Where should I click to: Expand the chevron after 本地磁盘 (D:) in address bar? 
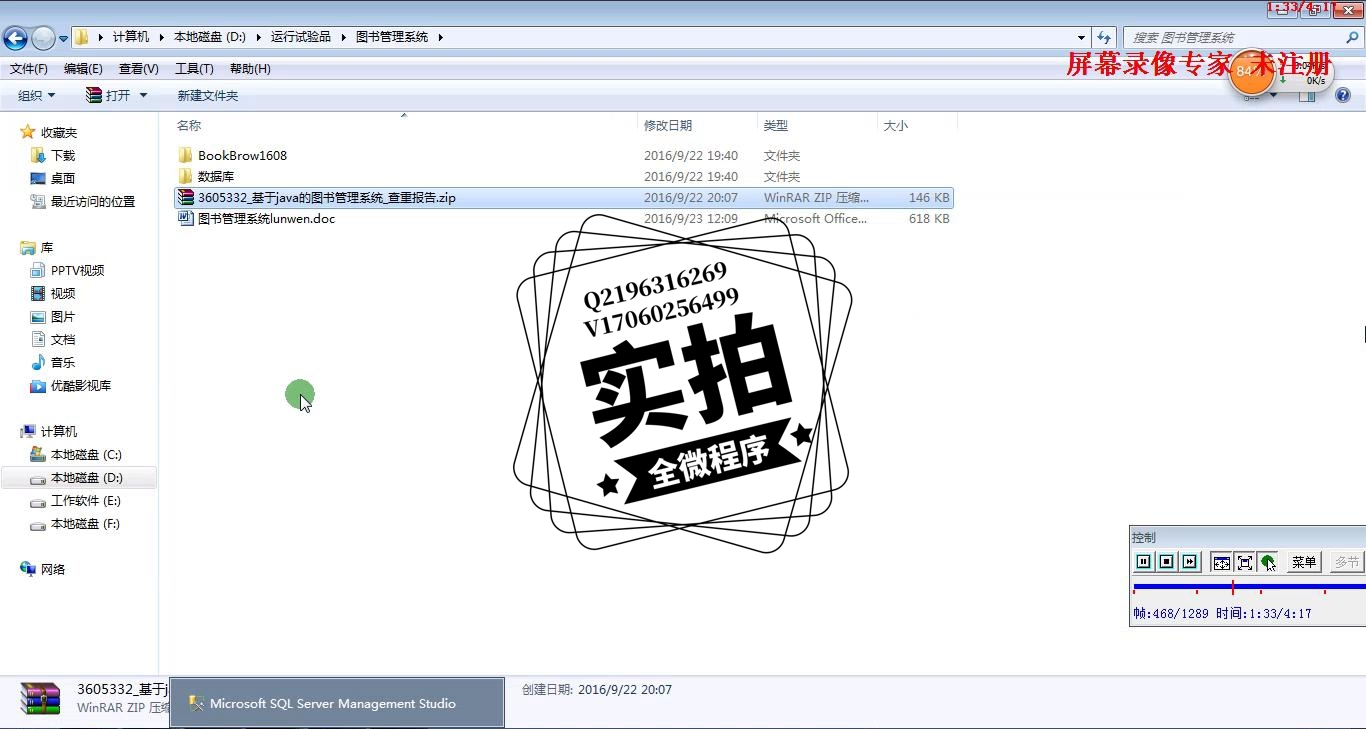257,37
